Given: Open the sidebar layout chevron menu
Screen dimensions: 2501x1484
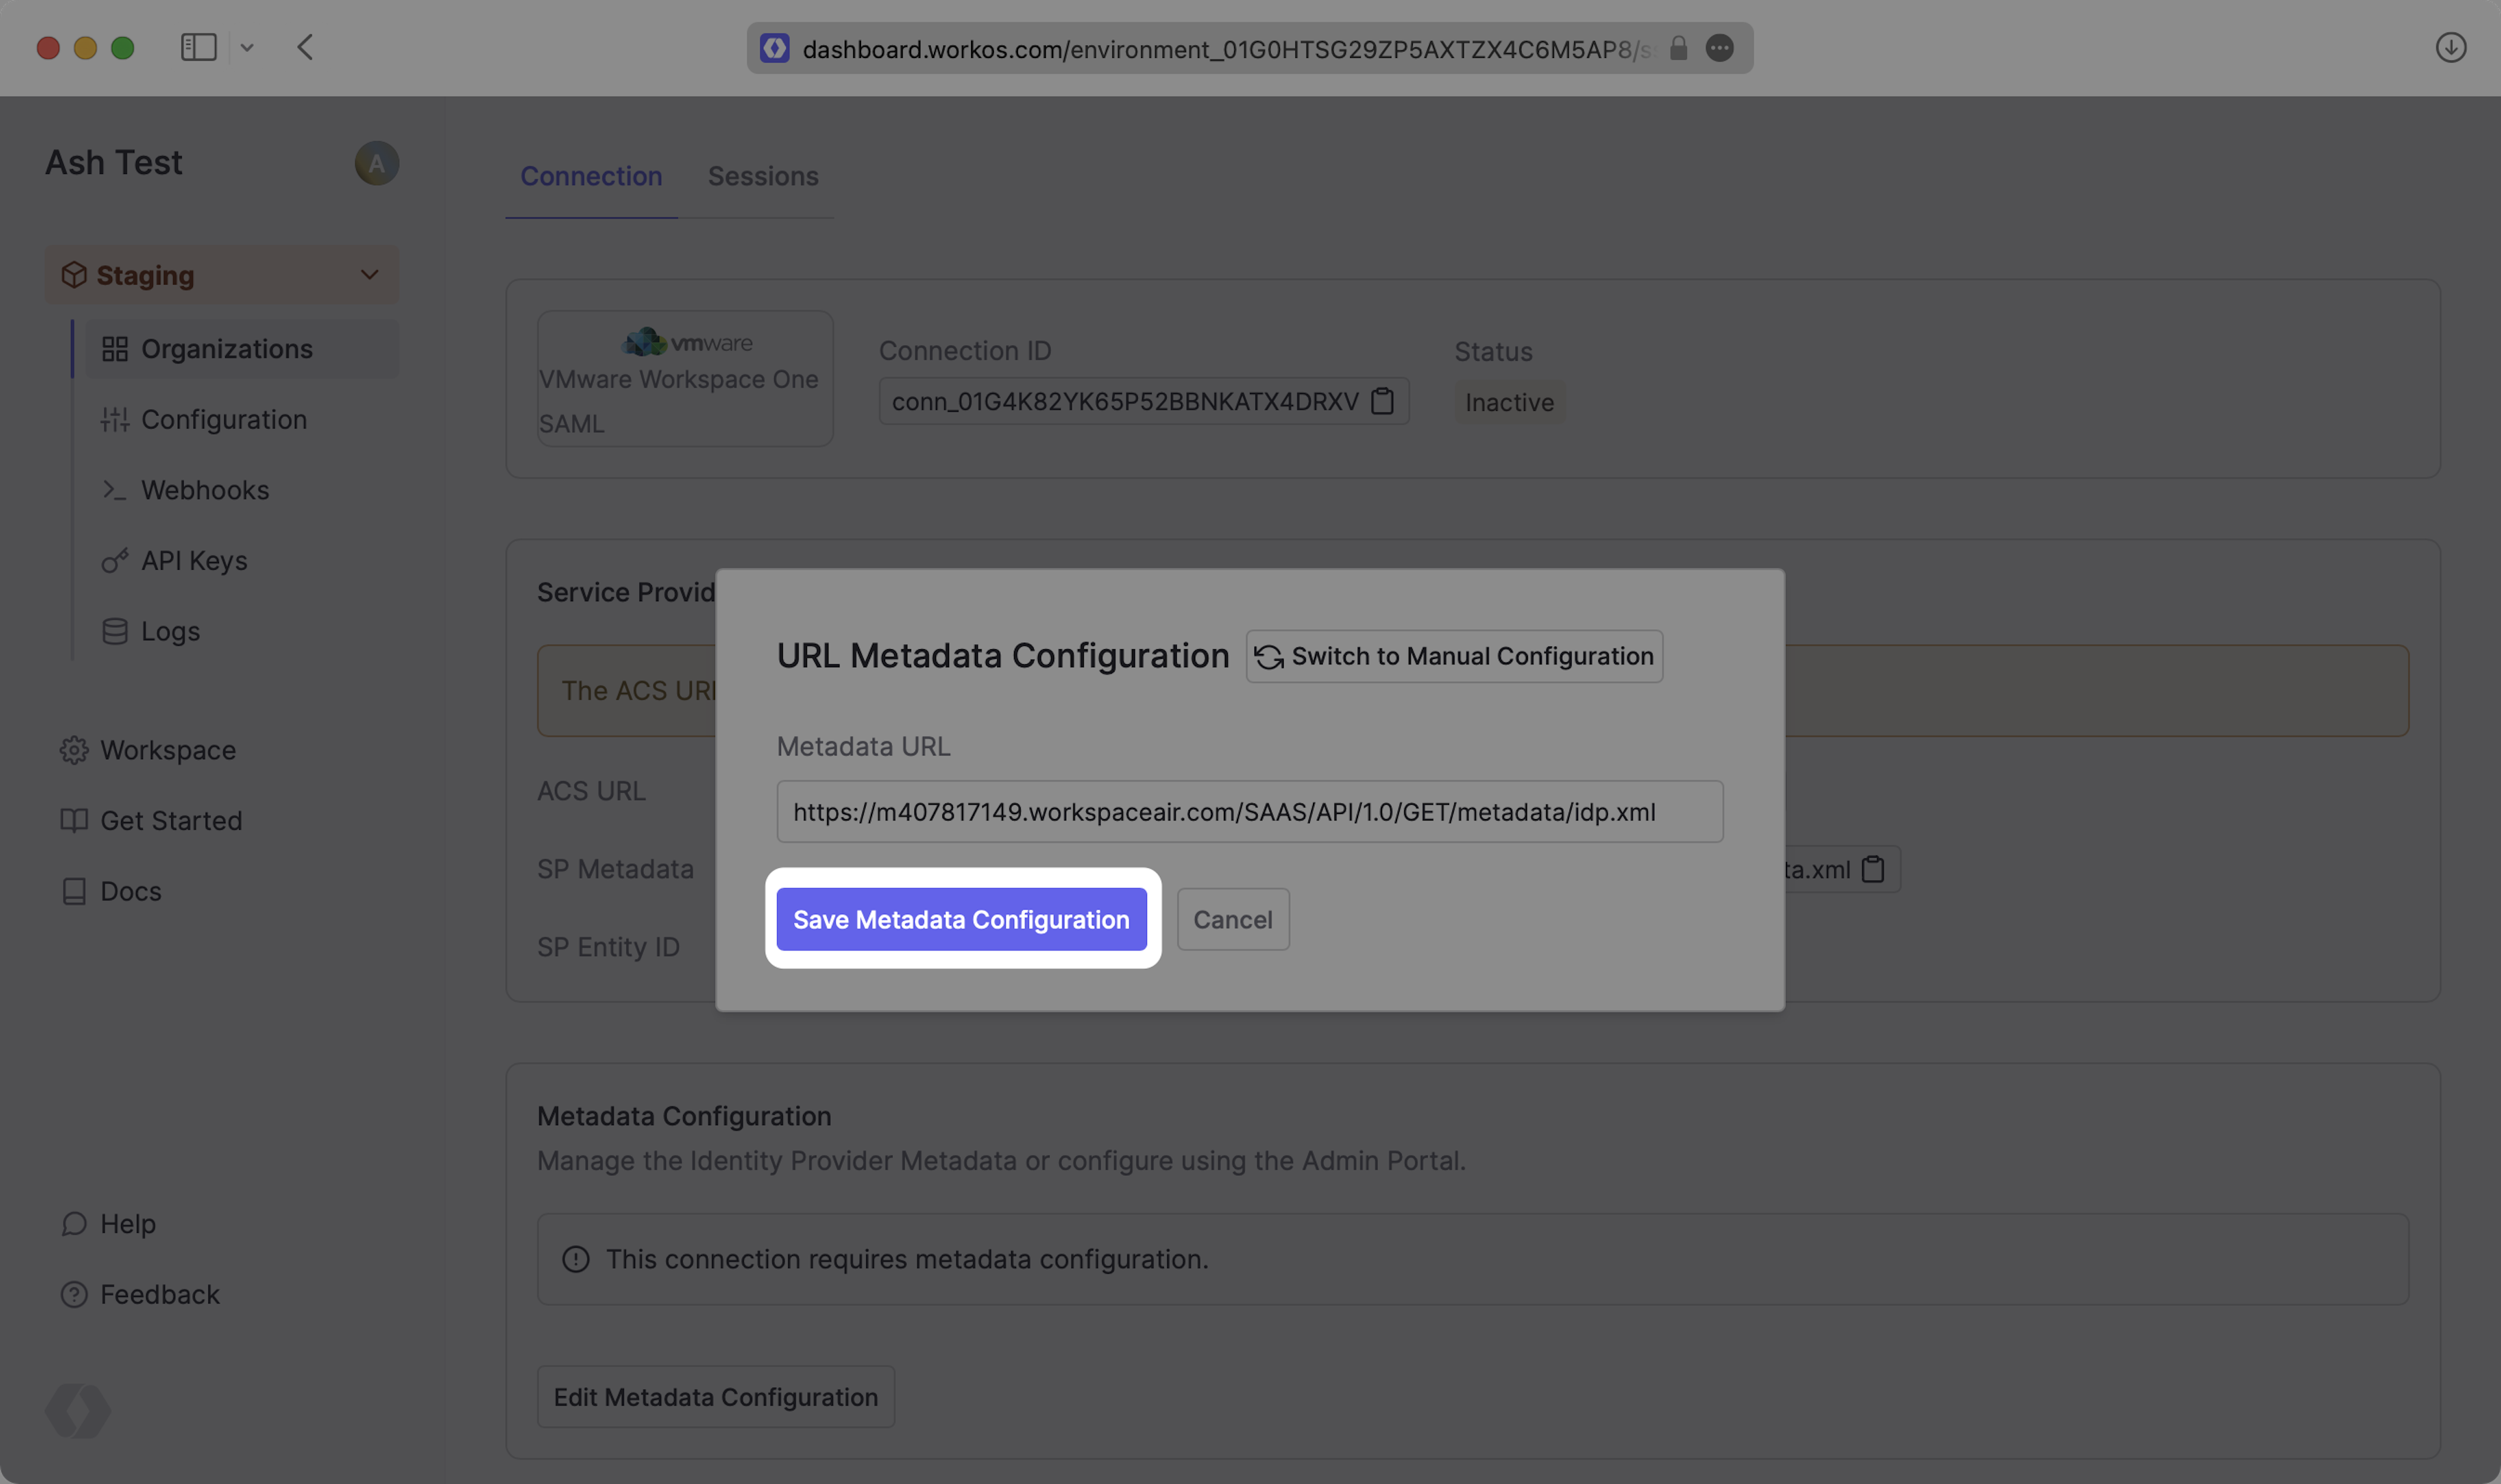Looking at the screenshot, I should [x=247, y=47].
